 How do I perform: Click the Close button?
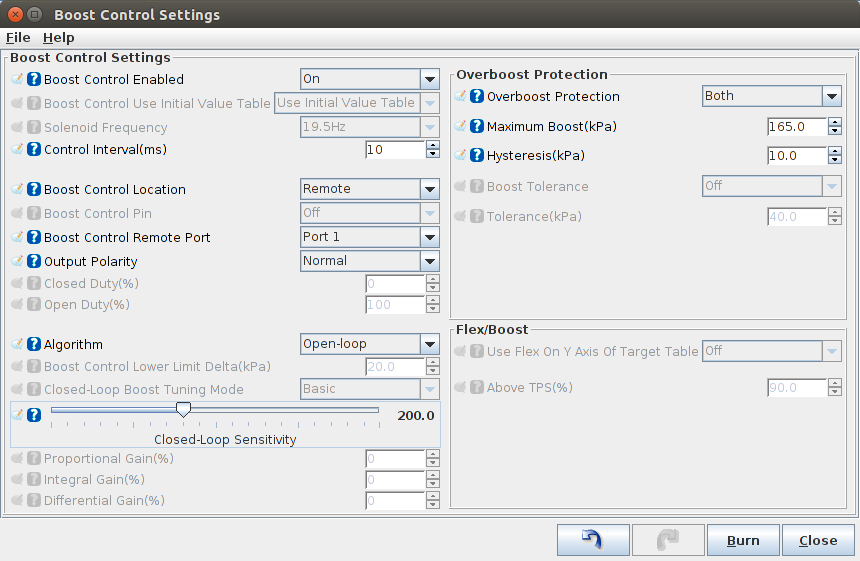[817, 540]
